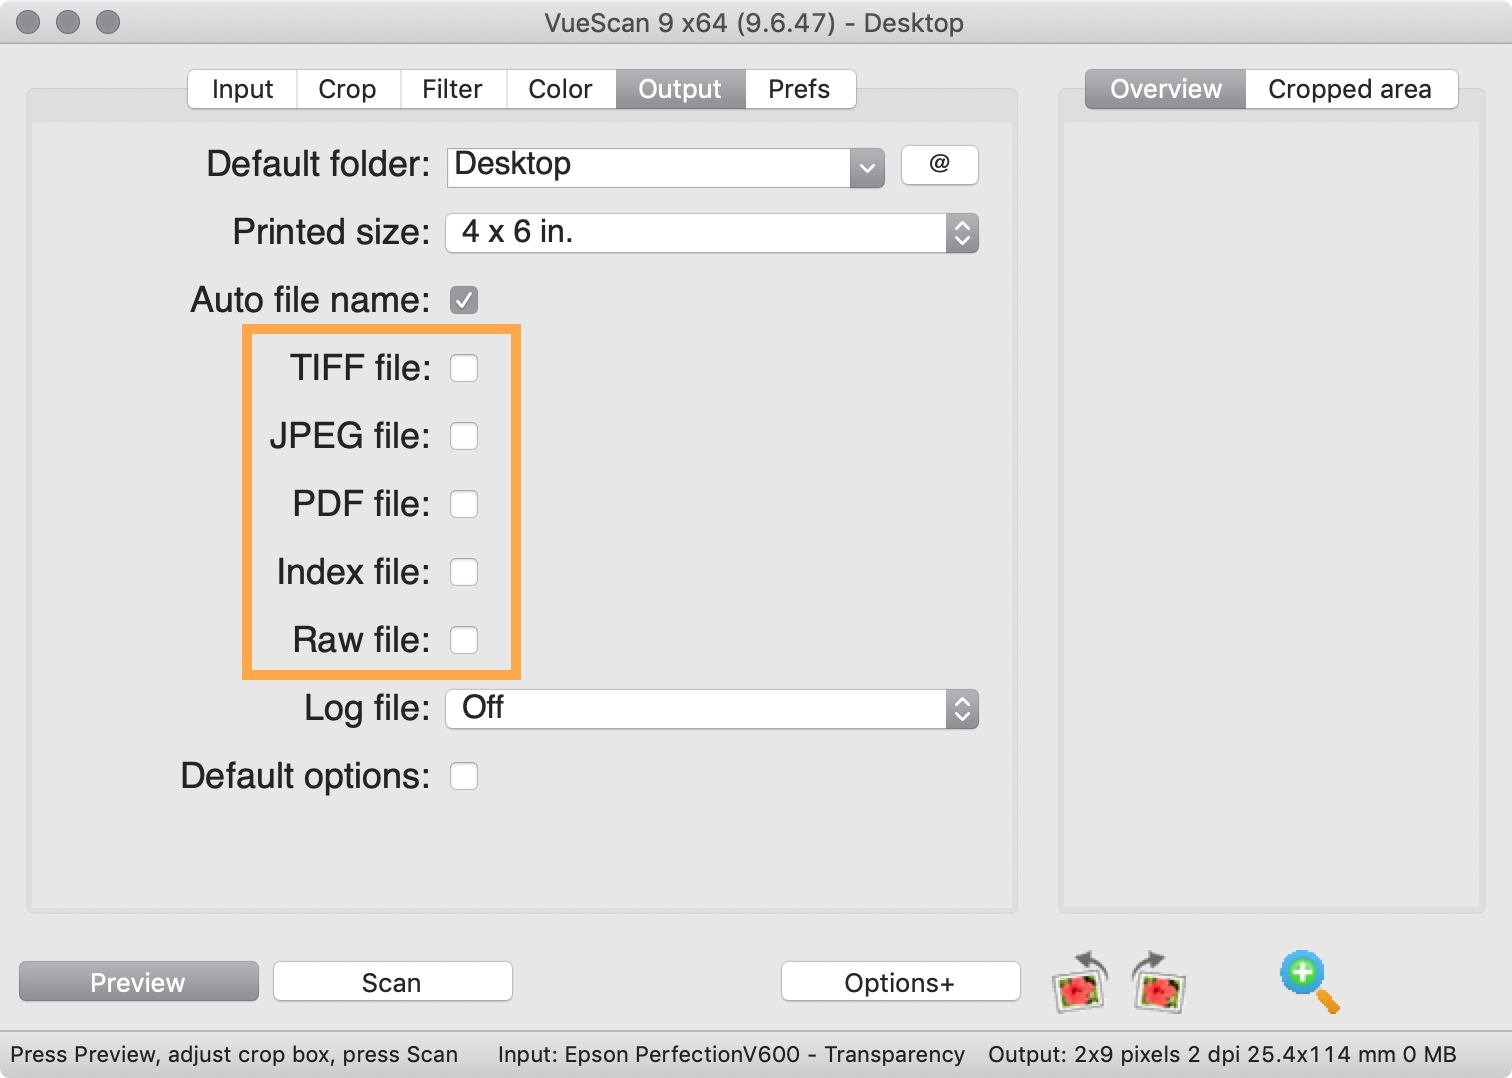Enable the JPEG file checkbox

(x=464, y=436)
